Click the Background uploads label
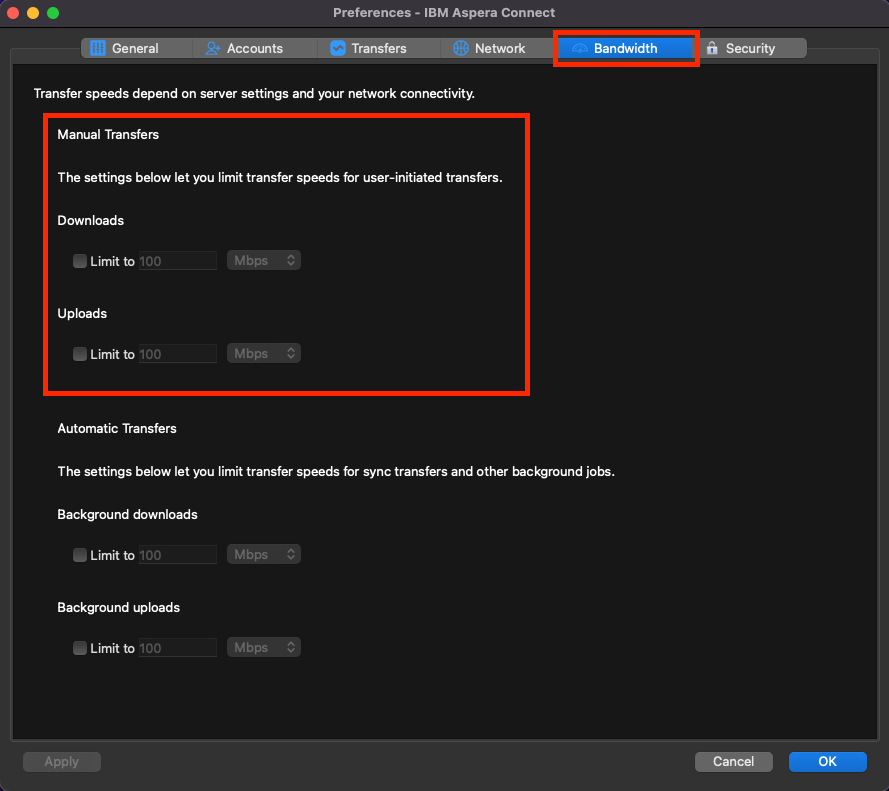The image size is (889, 791). tap(118, 607)
